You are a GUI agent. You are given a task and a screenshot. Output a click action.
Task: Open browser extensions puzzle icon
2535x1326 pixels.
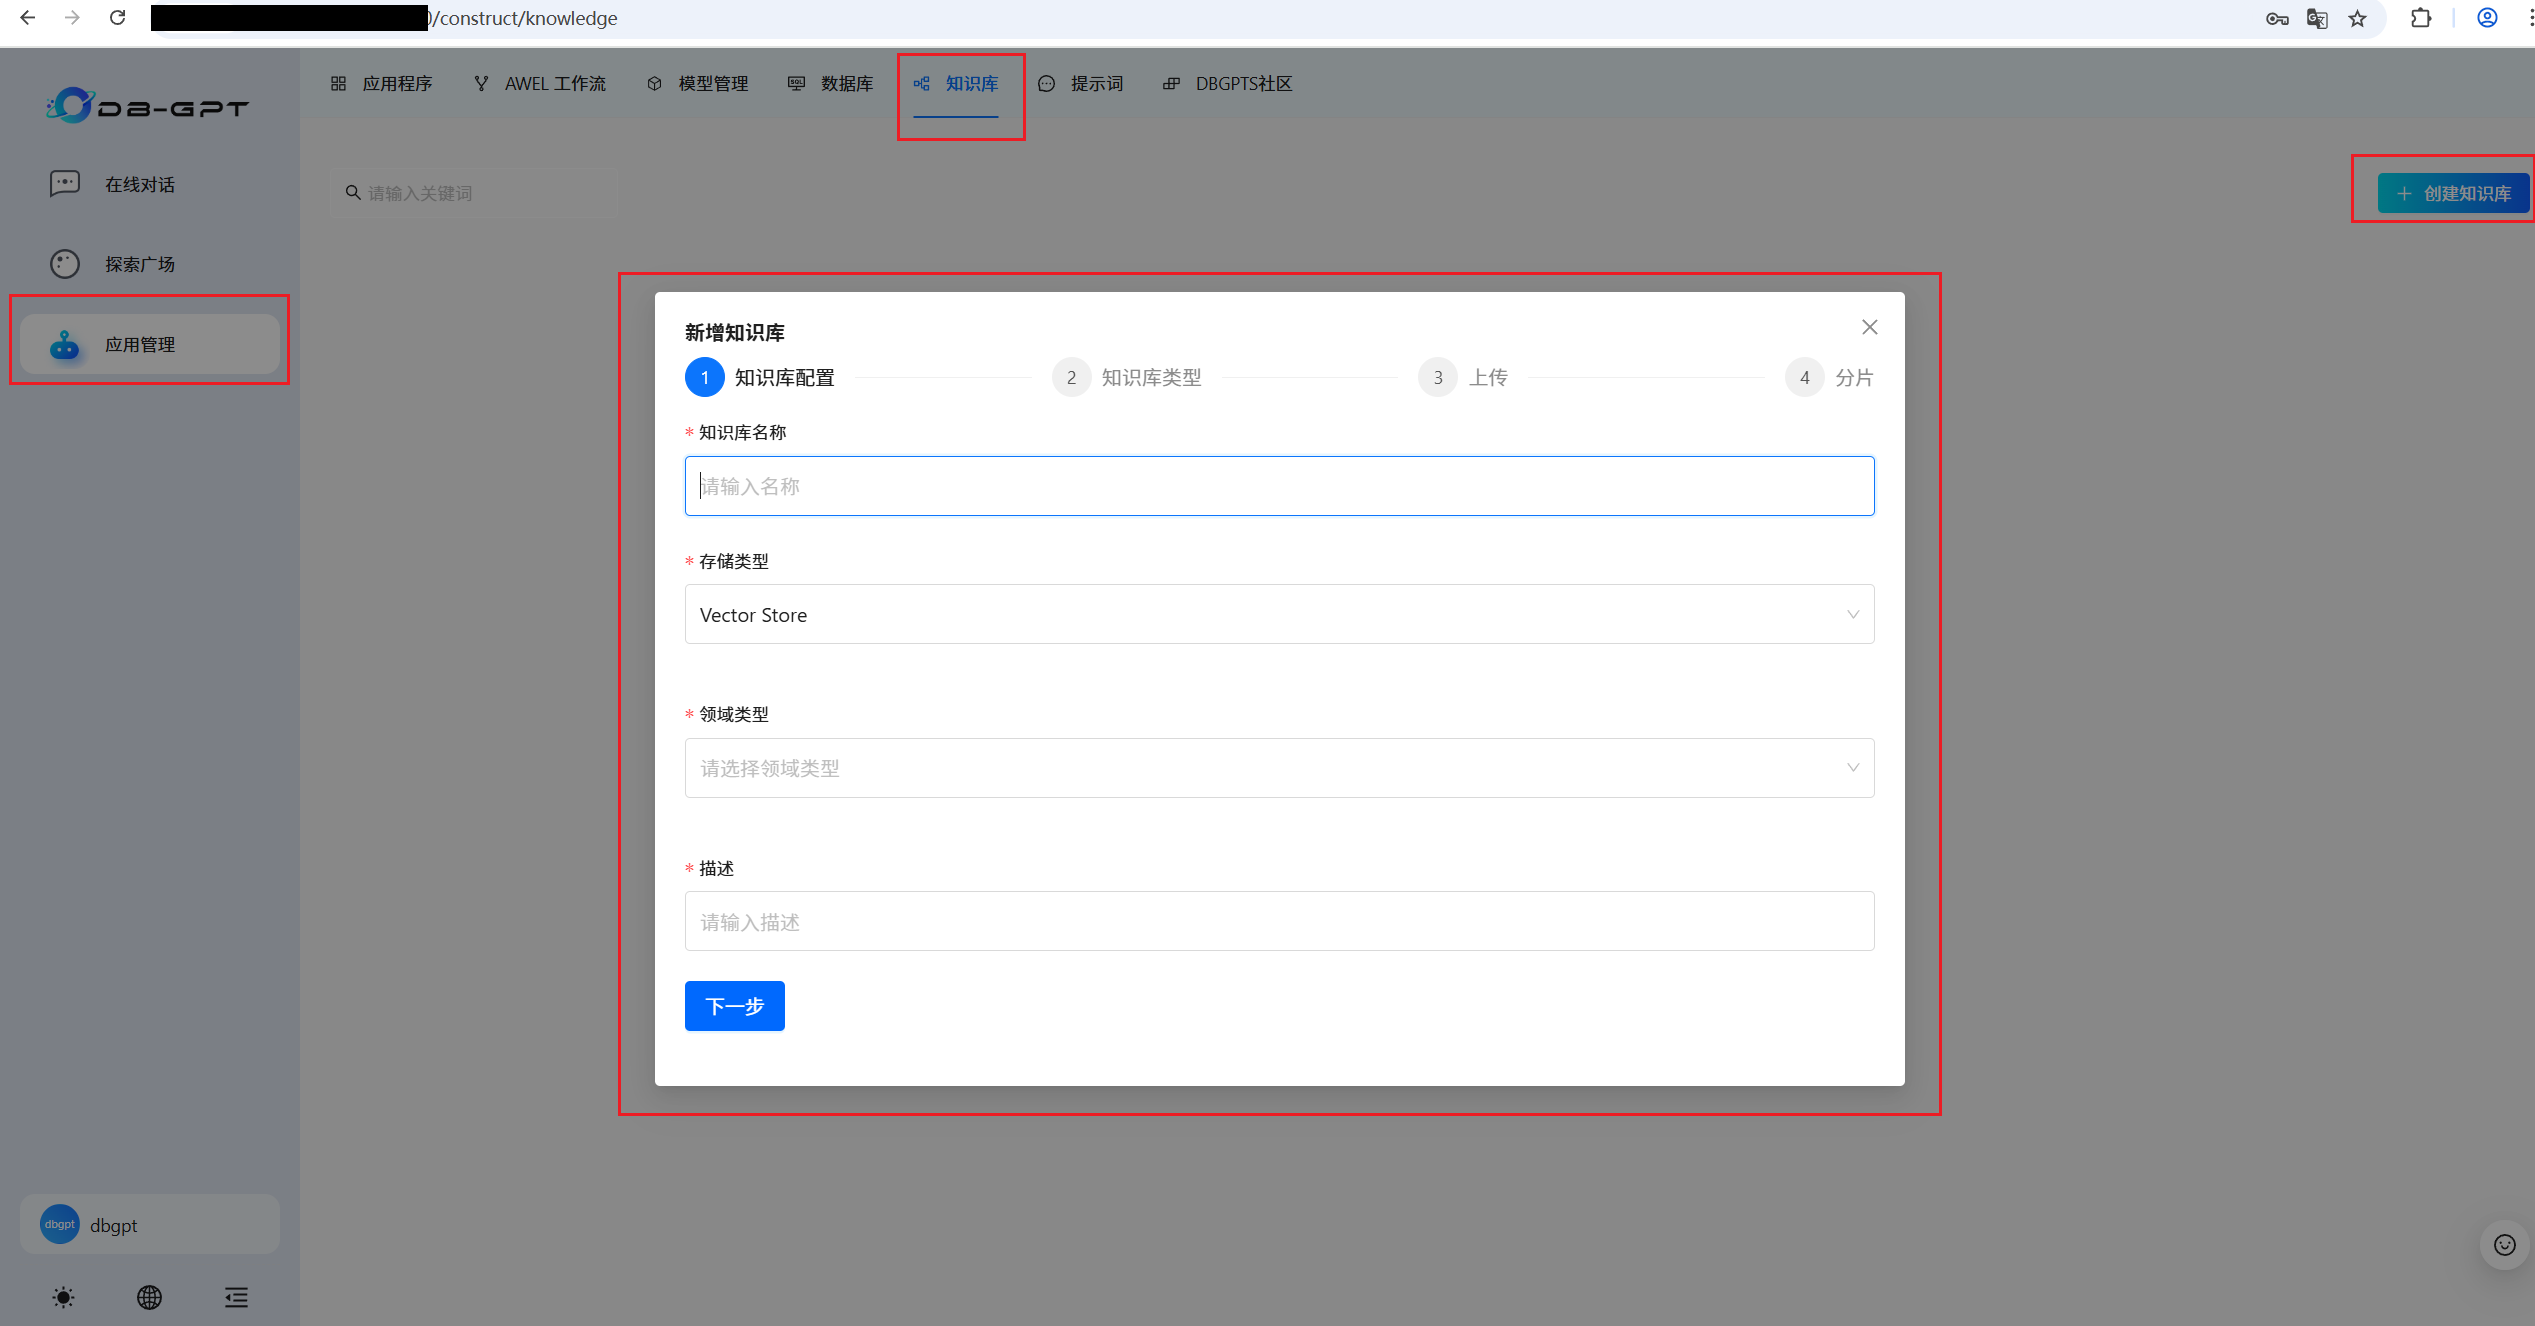click(x=2420, y=18)
